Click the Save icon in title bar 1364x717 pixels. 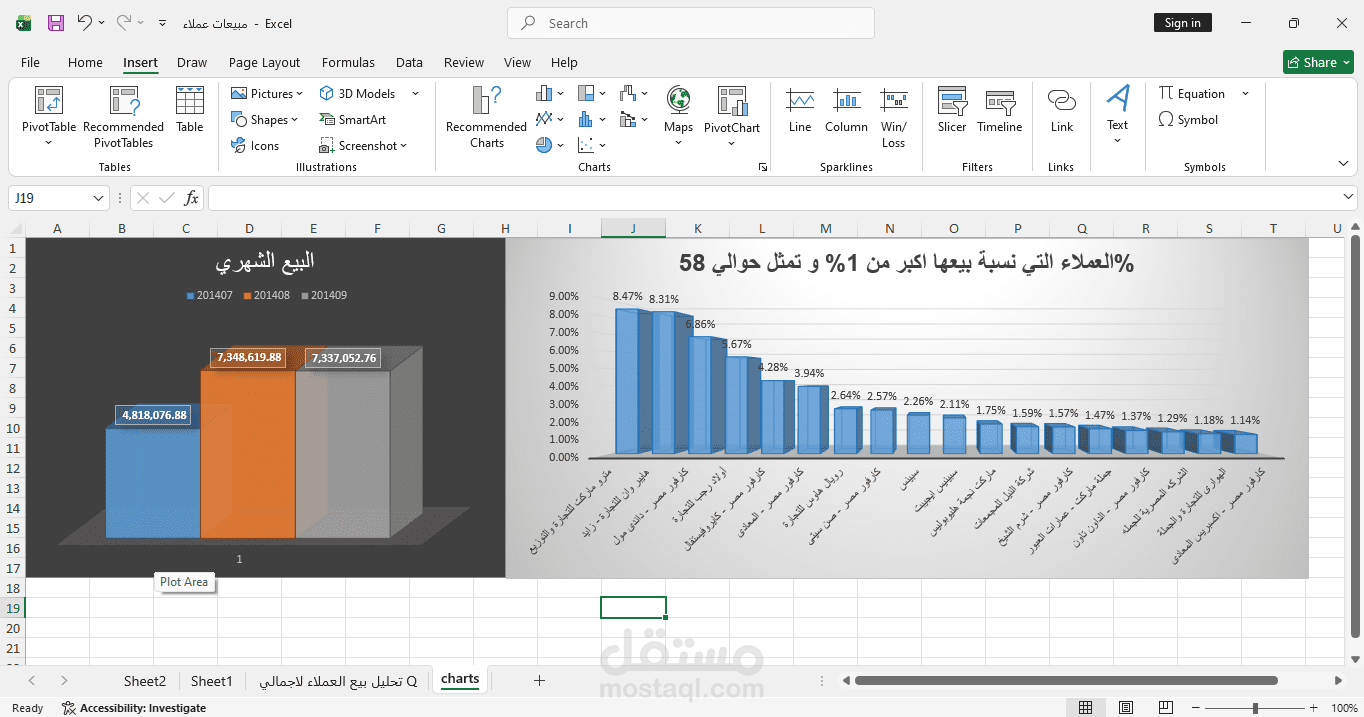pos(56,23)
